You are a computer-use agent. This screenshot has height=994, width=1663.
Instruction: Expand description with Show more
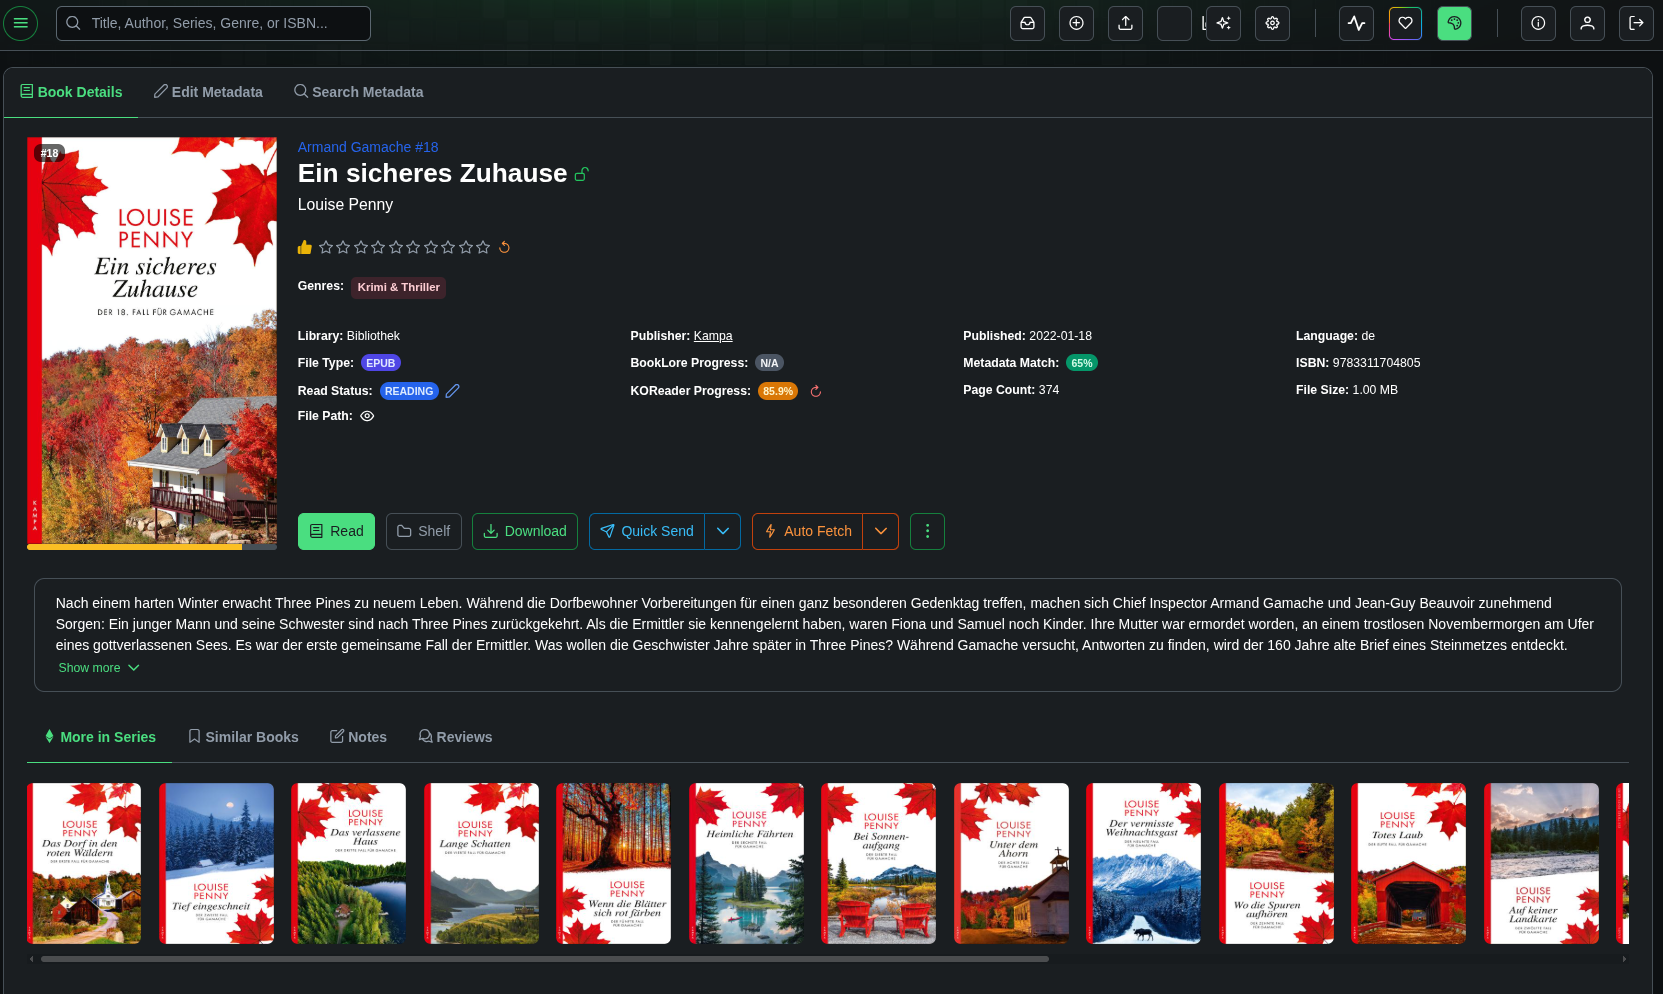tap(98, 668)
